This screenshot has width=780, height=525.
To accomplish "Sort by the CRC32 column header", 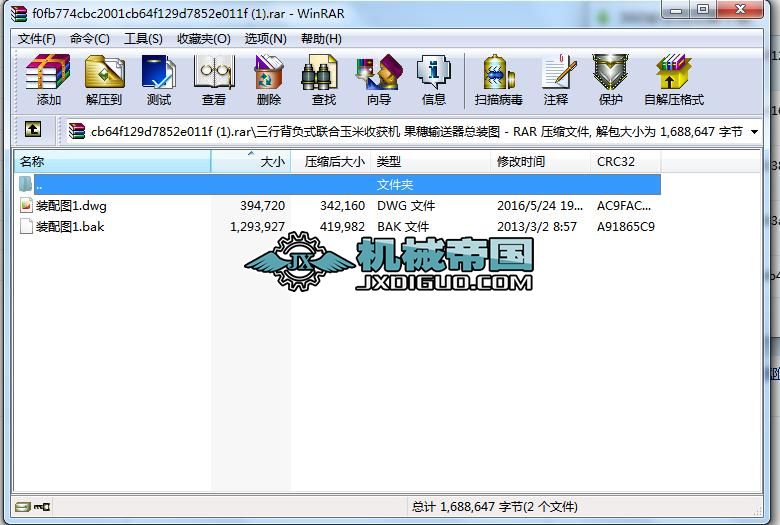I will pos(626,162).
